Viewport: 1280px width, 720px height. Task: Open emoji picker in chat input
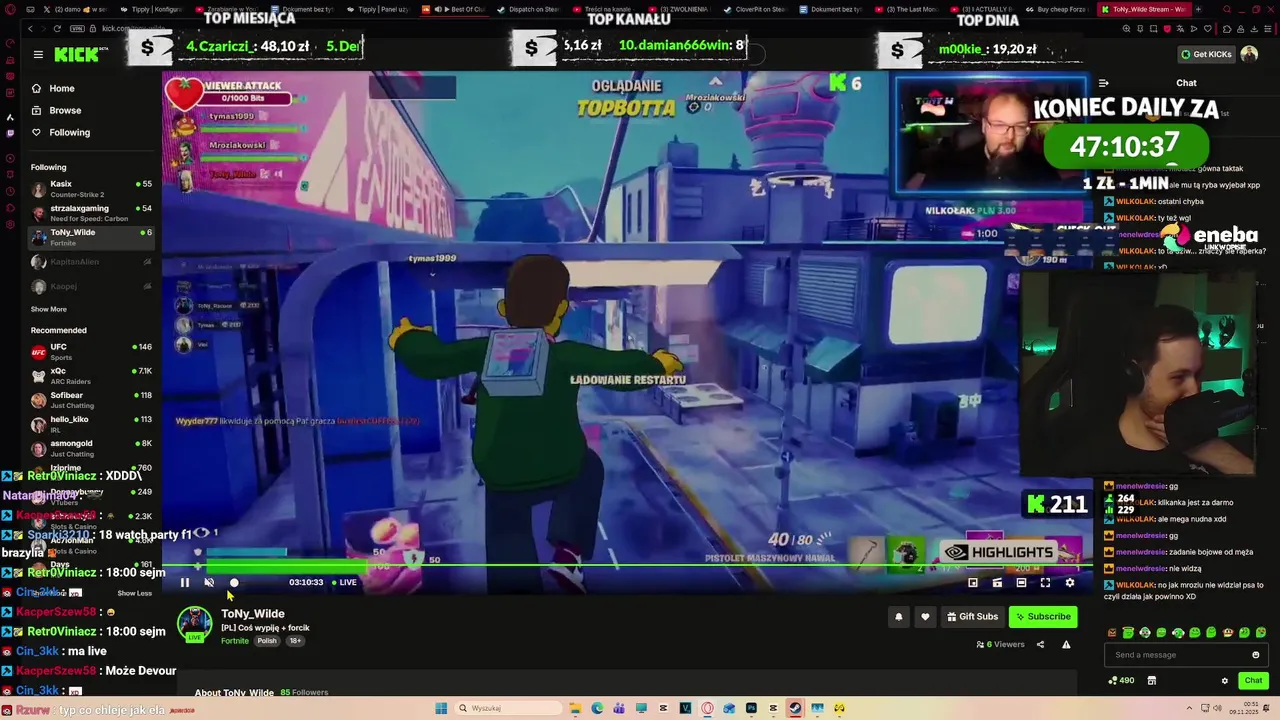tap(1256, 655)
